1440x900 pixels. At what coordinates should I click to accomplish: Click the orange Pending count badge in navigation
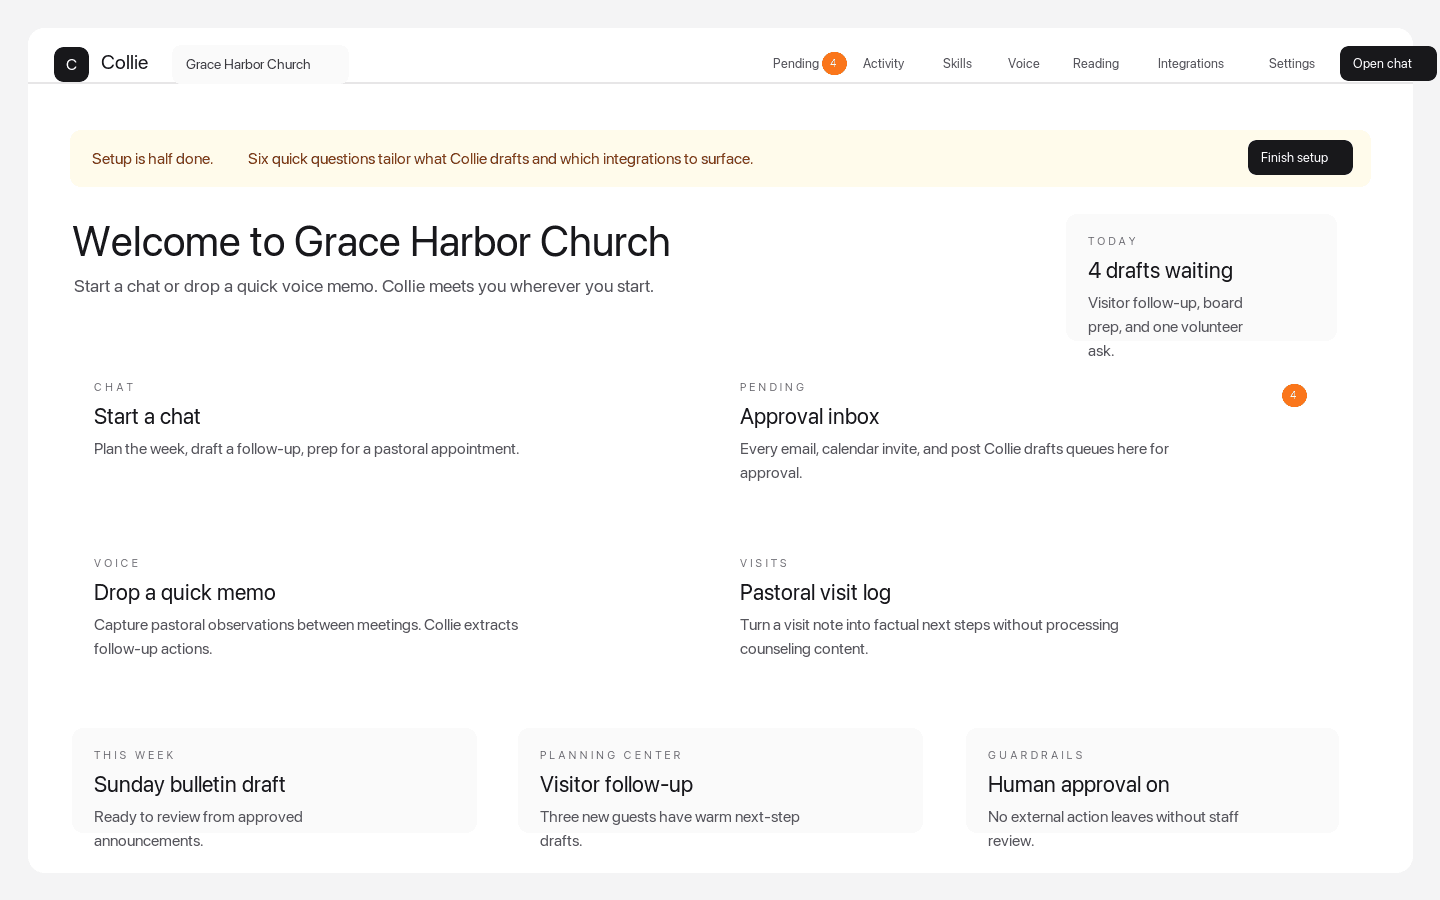[834, 64]
